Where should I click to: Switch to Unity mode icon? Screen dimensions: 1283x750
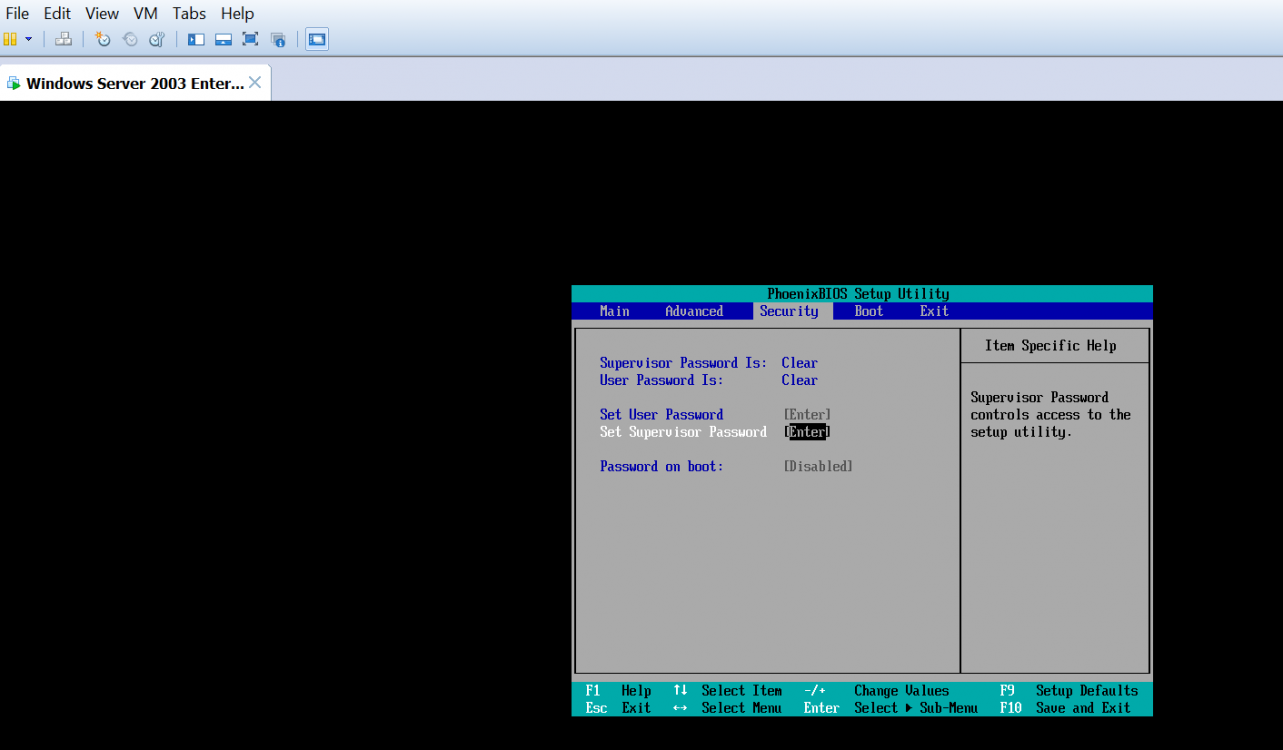click(x=278, y=39)
